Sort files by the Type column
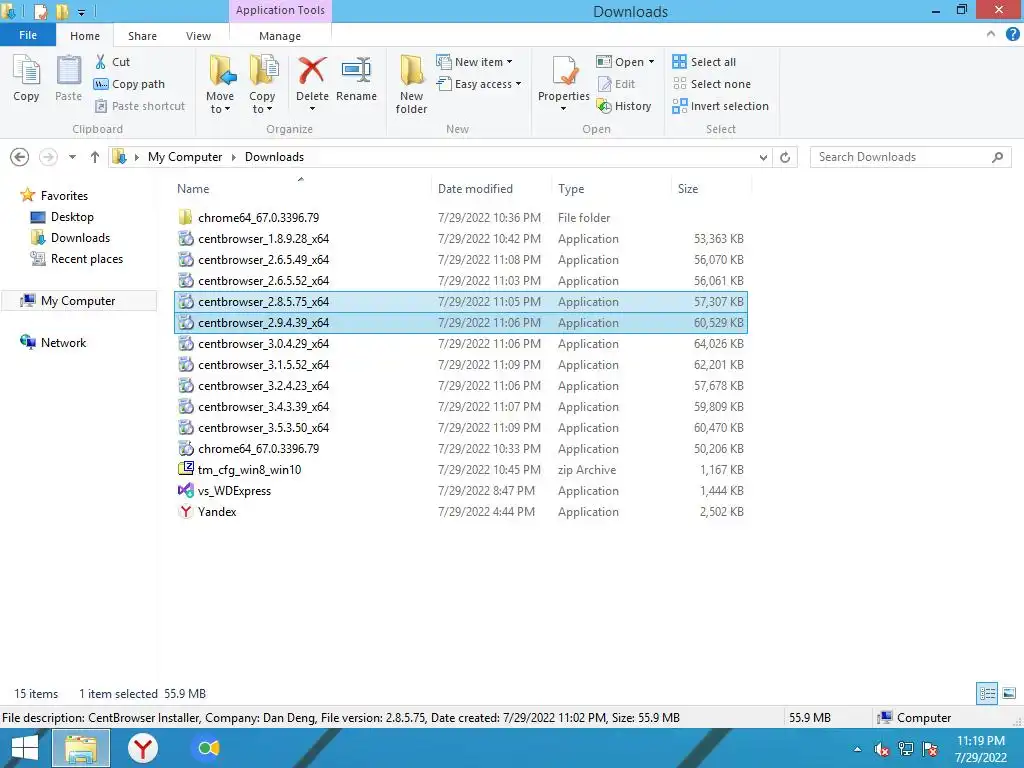The image size is (1024, 768). 611,189
